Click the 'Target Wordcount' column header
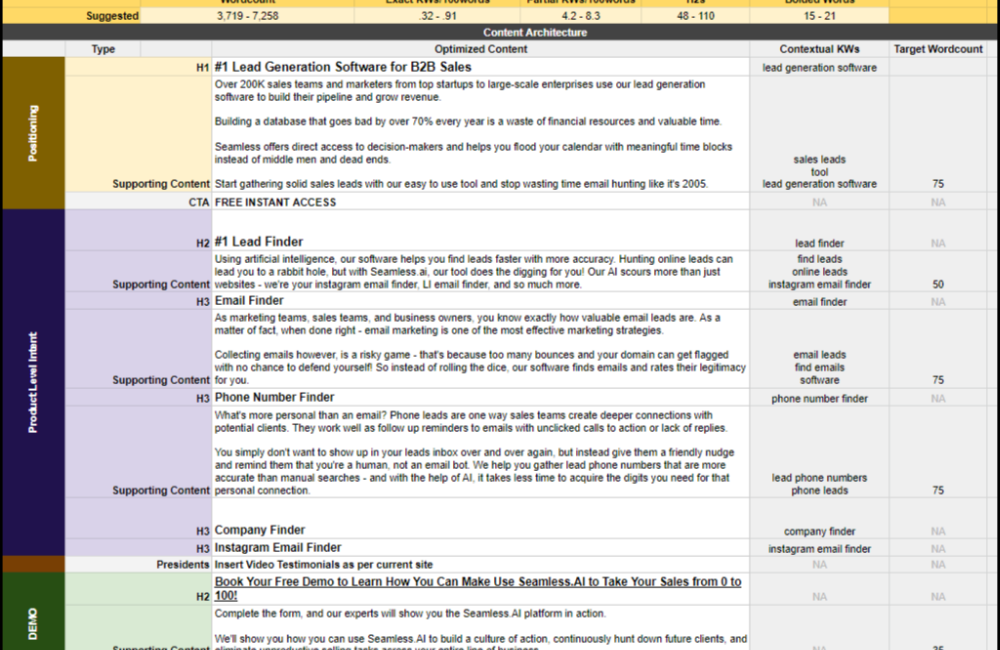The image size is (1000, 650). tap(938, 49)
